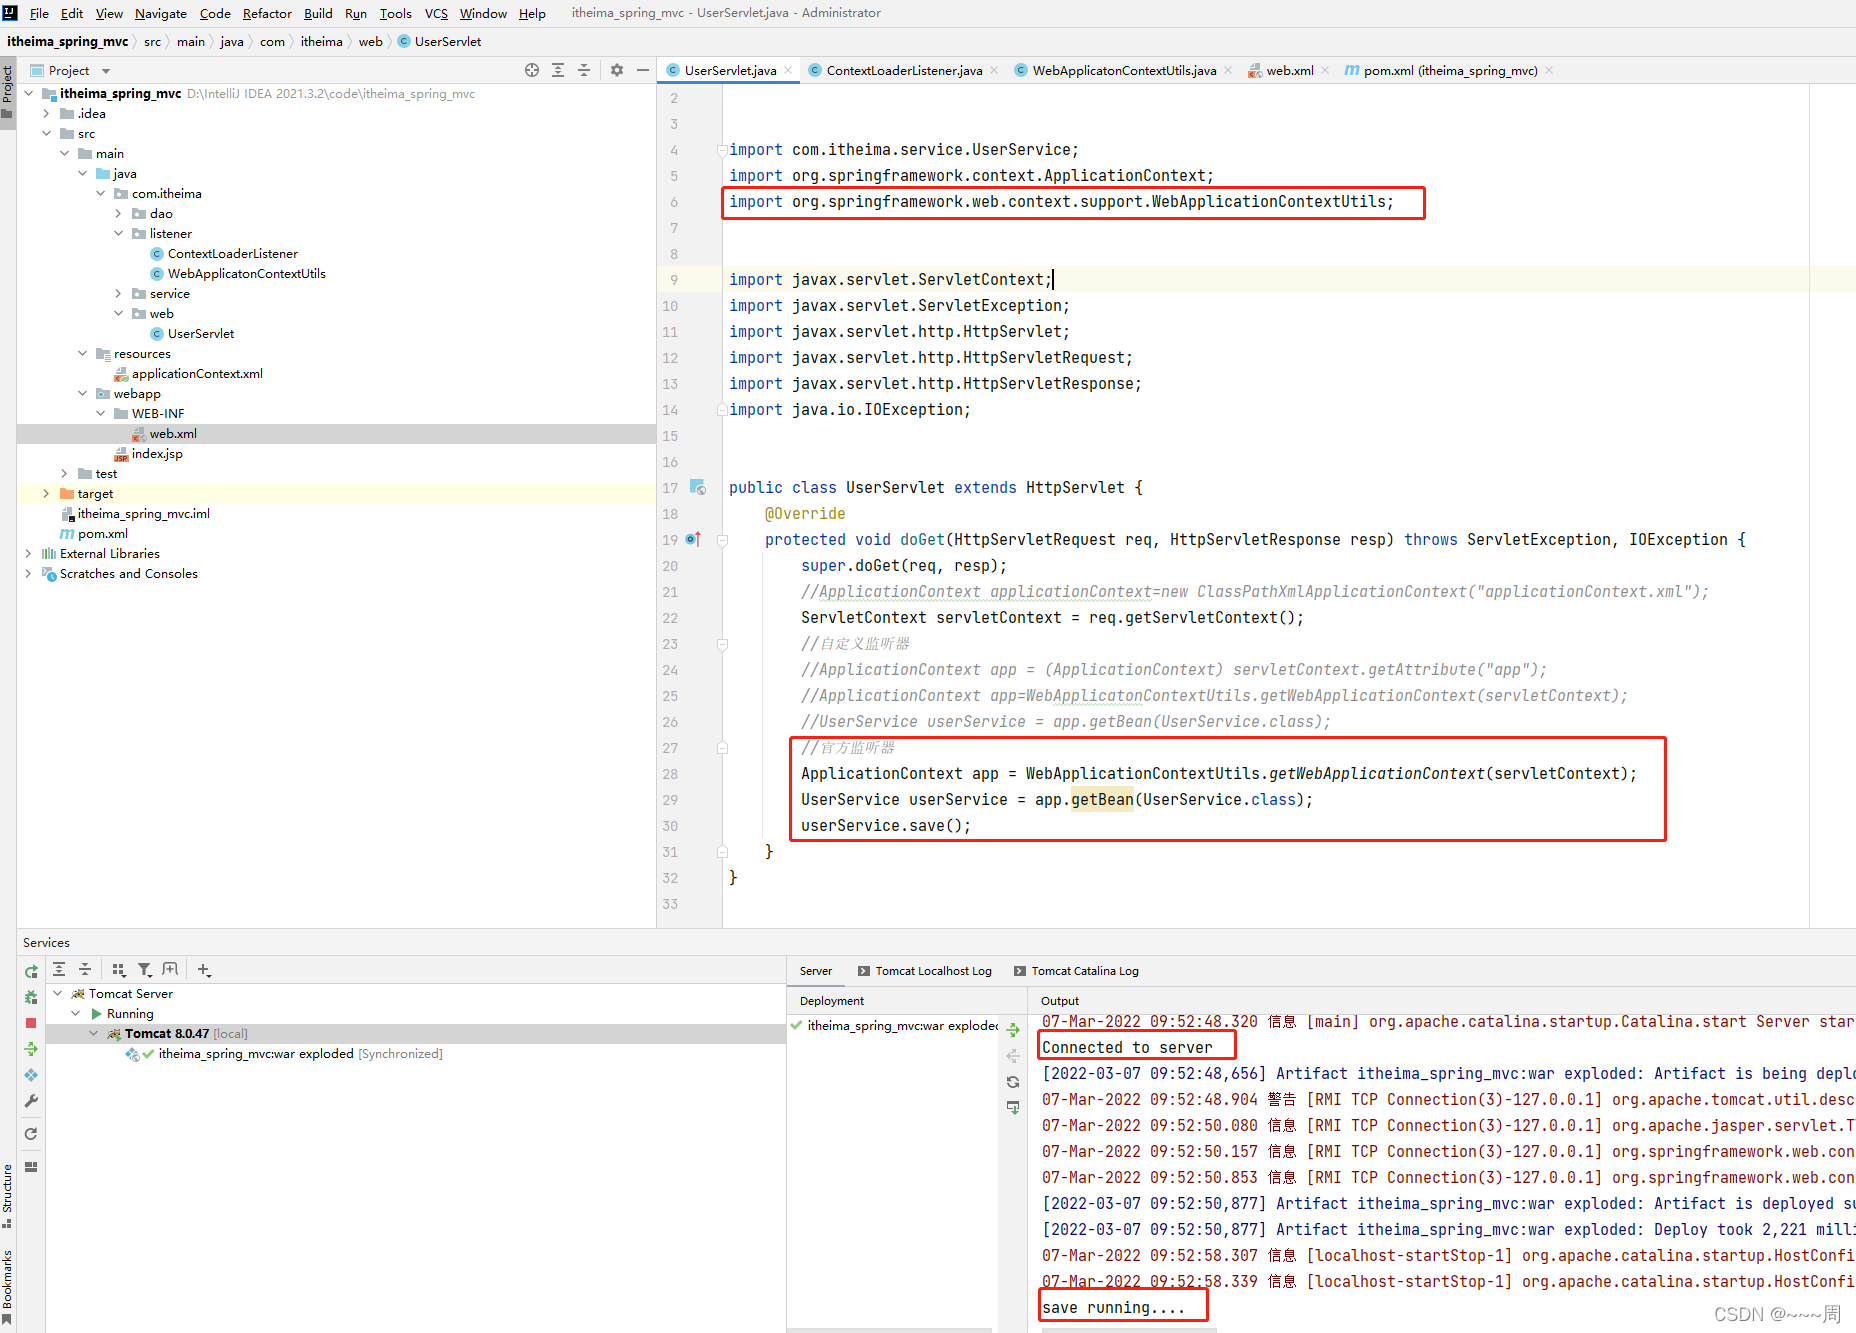Collapse the Tomcat Server node in Services
The image size is (1856, 1333).
pyautogui.click(x=58, y=993)
